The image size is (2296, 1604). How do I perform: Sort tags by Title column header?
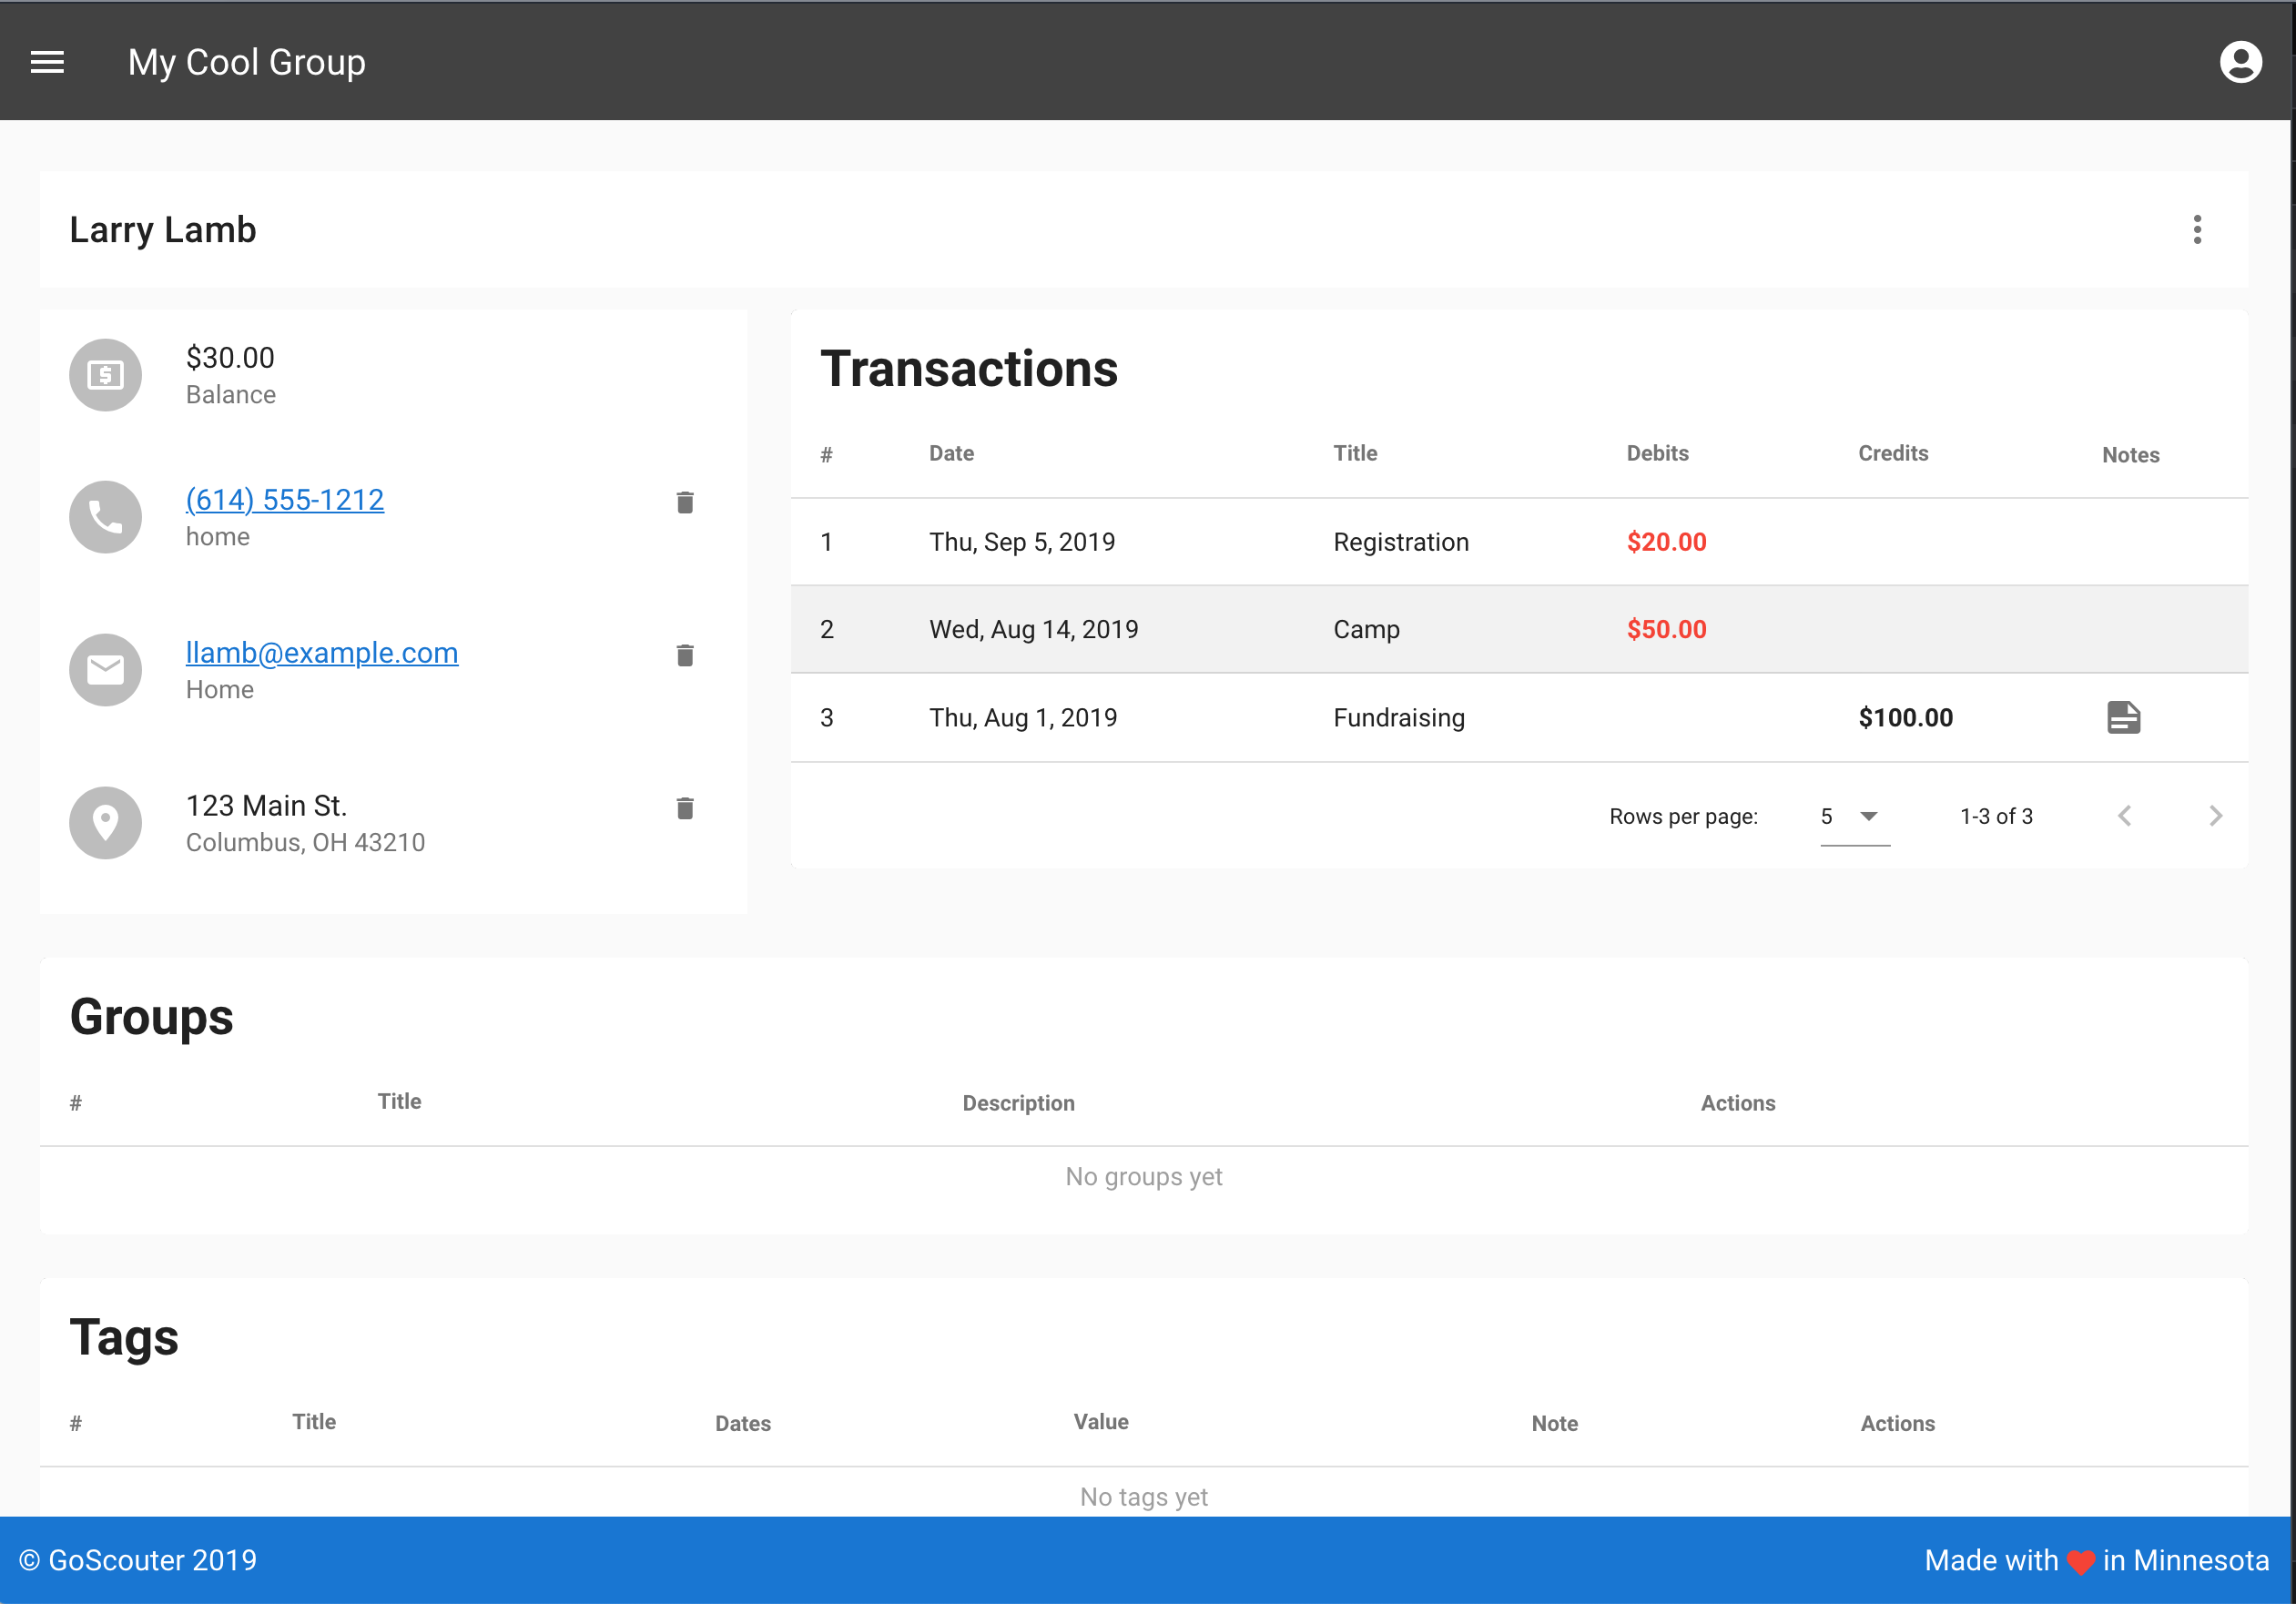pos(313,1421)
